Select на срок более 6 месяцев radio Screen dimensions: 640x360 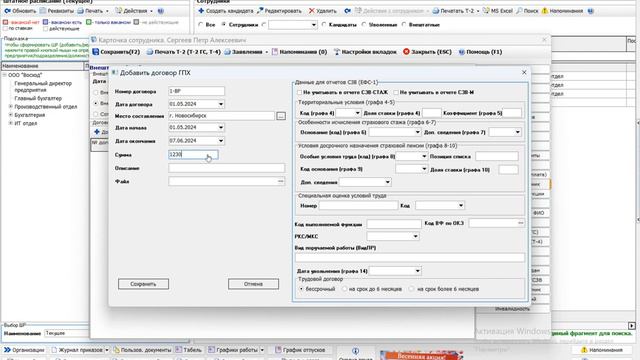pos(411,289)
